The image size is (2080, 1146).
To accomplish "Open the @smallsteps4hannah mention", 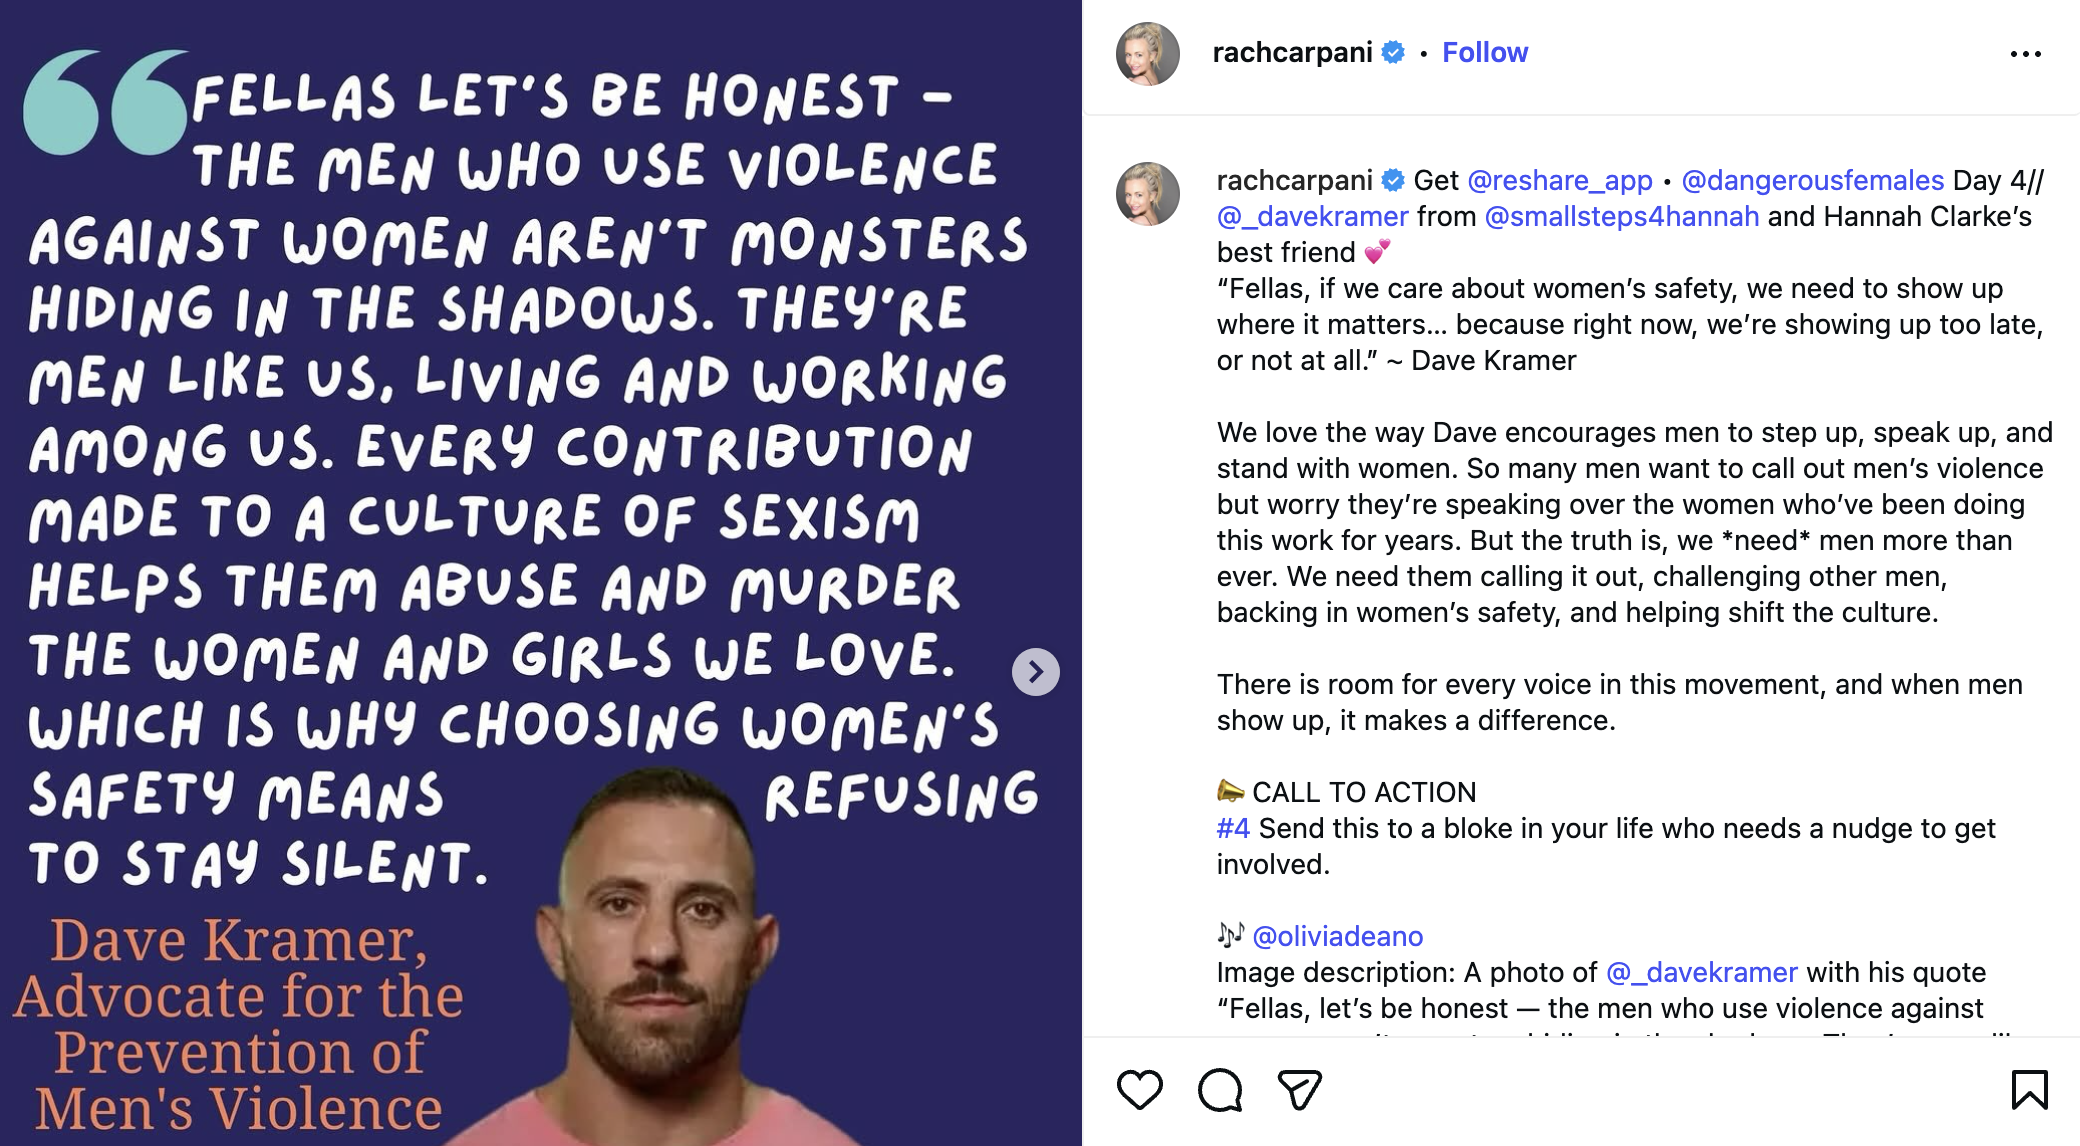I will [x=1621, y=216].
